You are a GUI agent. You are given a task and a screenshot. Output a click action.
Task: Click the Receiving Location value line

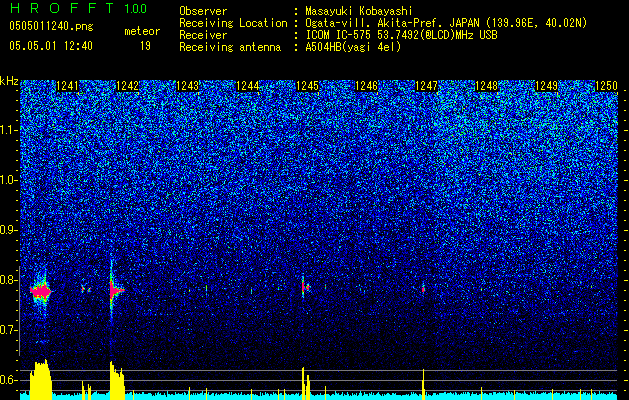coord(446,23)
